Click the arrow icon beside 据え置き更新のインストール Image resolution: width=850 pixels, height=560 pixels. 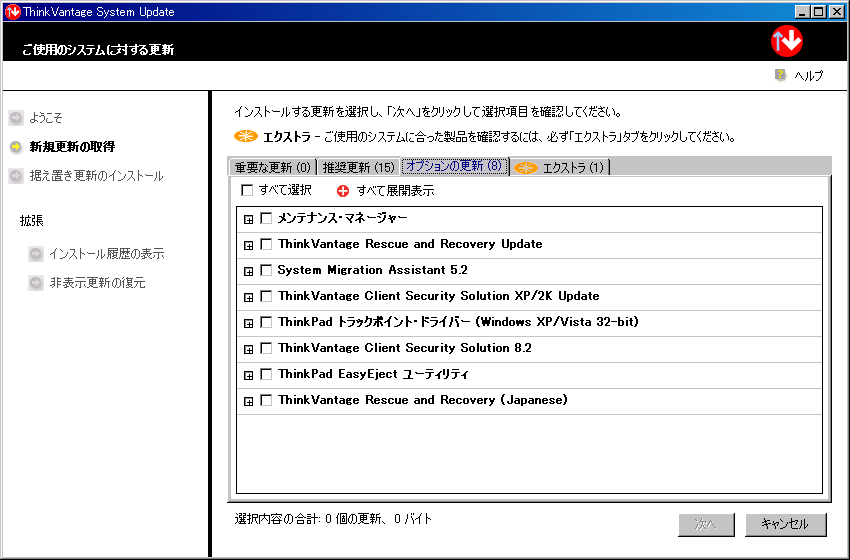coord(16,176)
